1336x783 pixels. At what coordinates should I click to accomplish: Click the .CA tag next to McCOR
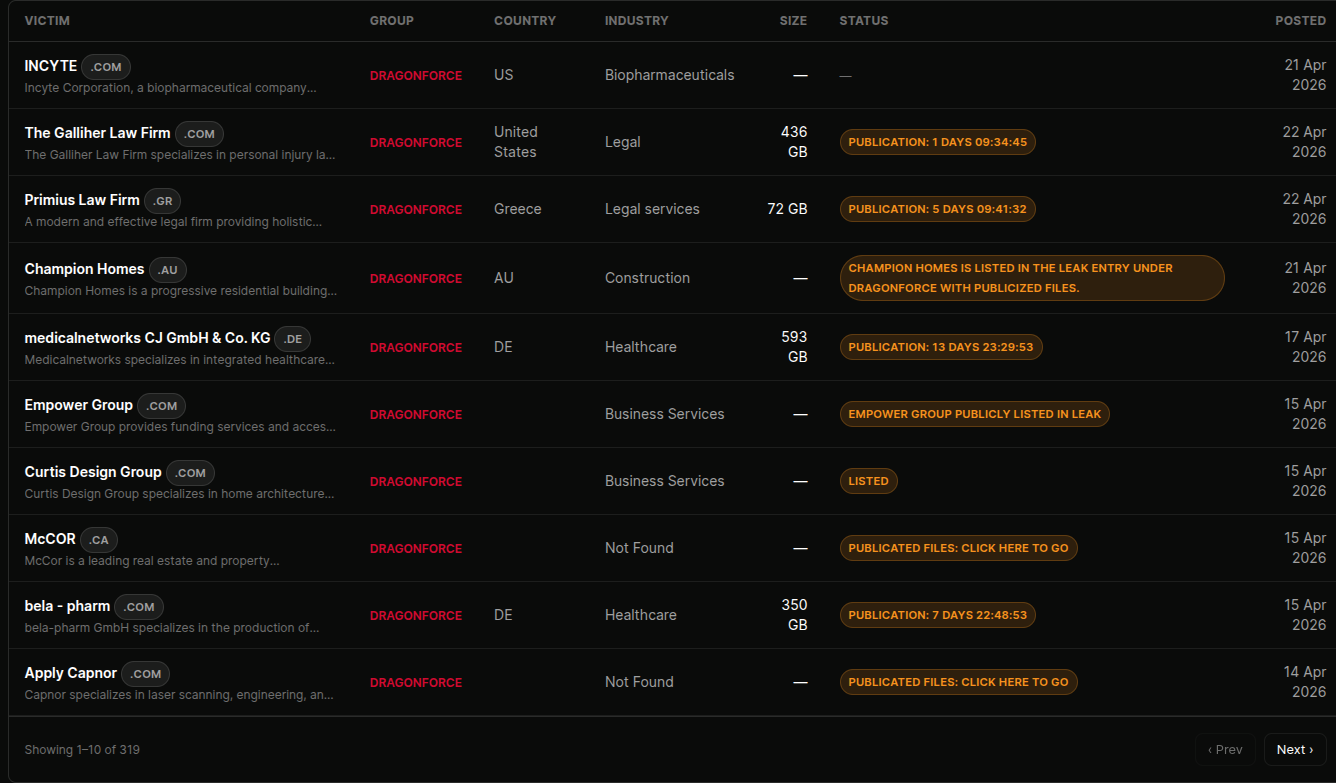click(99, 540)
